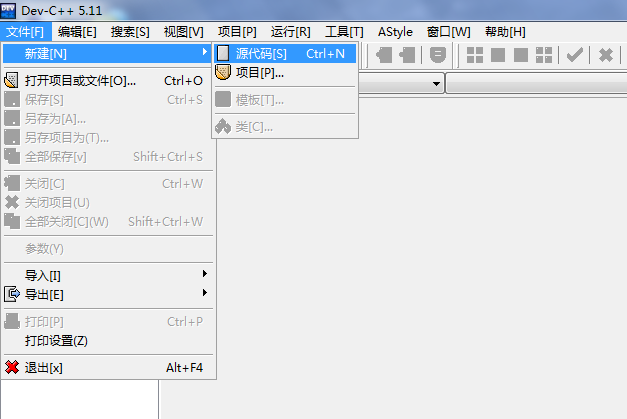
Task: Click 打开项目或文件[O]... menu entry
Action: pos(108,81)
